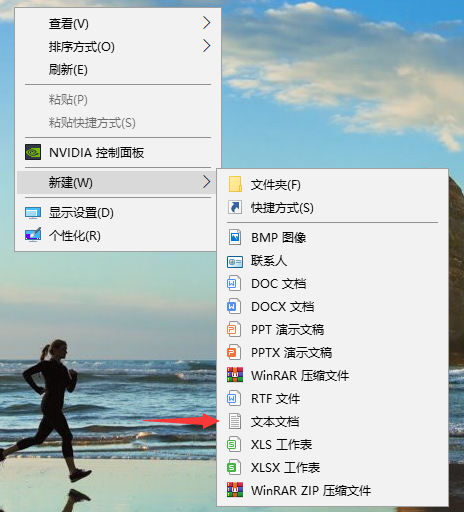Click the green XLSX 工作表 icon
The image size is (464, 512).
pos(234,467)
